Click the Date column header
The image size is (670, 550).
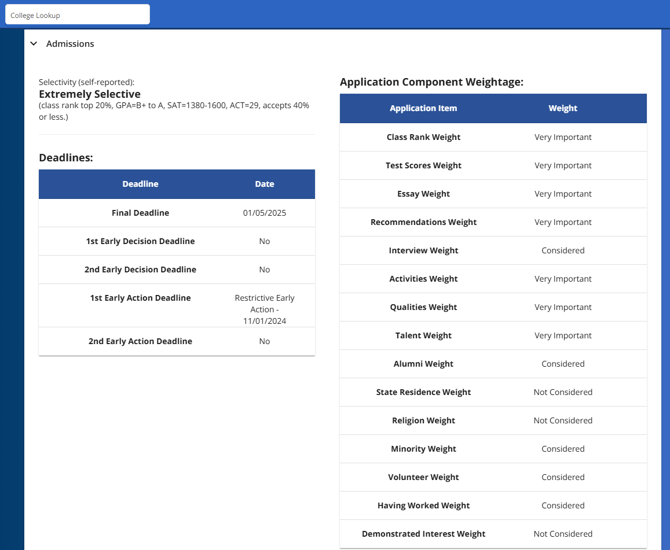264,184
